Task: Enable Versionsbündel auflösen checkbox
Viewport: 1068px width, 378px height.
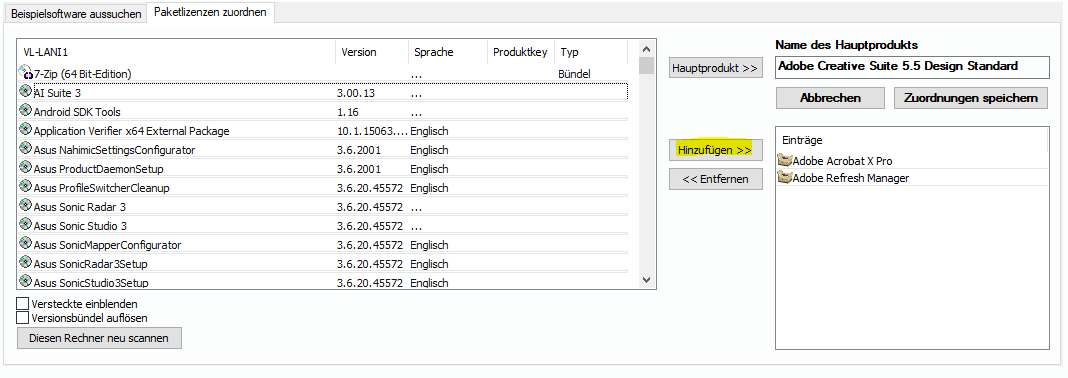Action: 22,317
